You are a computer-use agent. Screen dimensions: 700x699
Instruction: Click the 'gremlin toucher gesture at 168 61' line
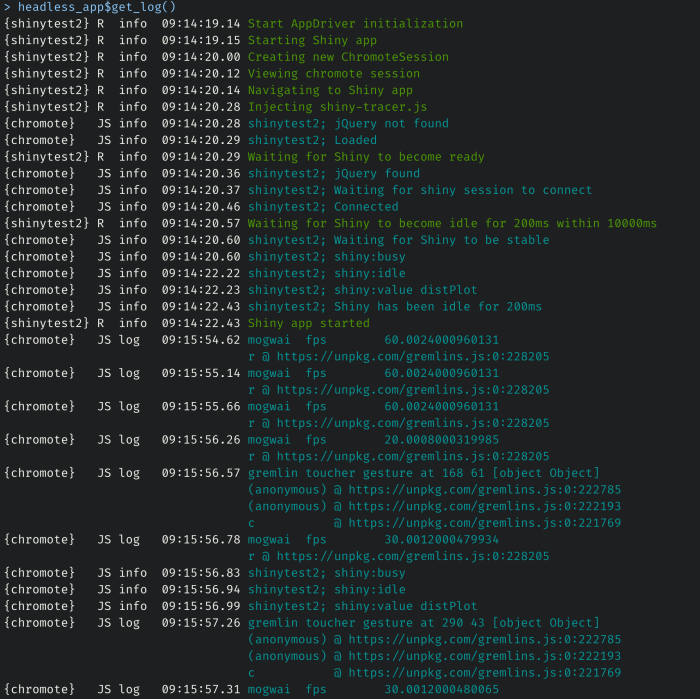[423, 473]
